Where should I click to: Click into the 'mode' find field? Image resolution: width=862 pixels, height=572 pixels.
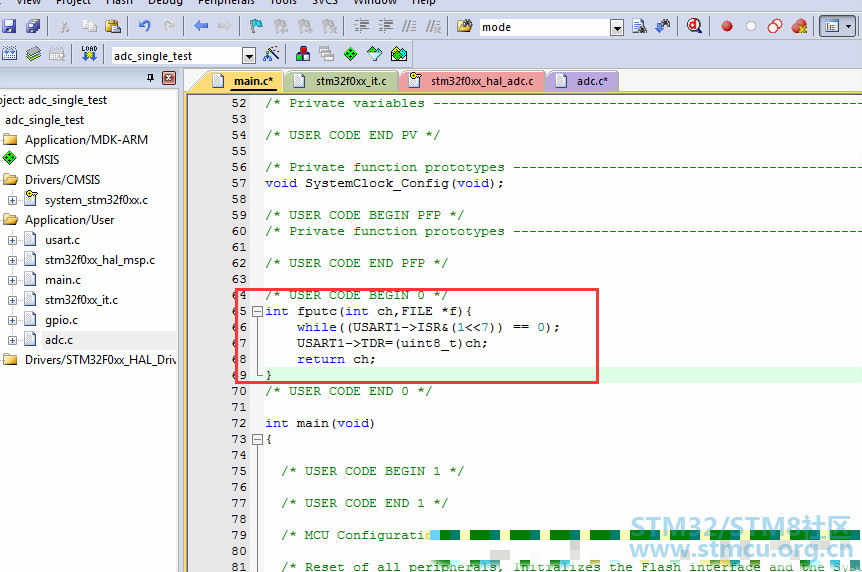pos(545,27)
